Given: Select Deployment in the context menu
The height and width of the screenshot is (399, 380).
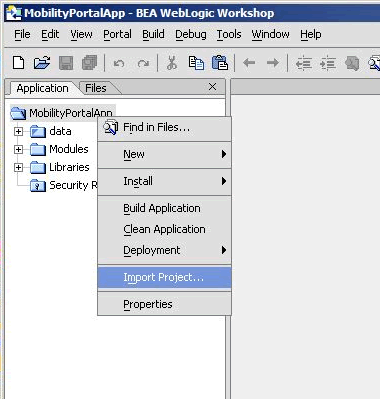Looking at the screenshot, I should tap(164, 250).
